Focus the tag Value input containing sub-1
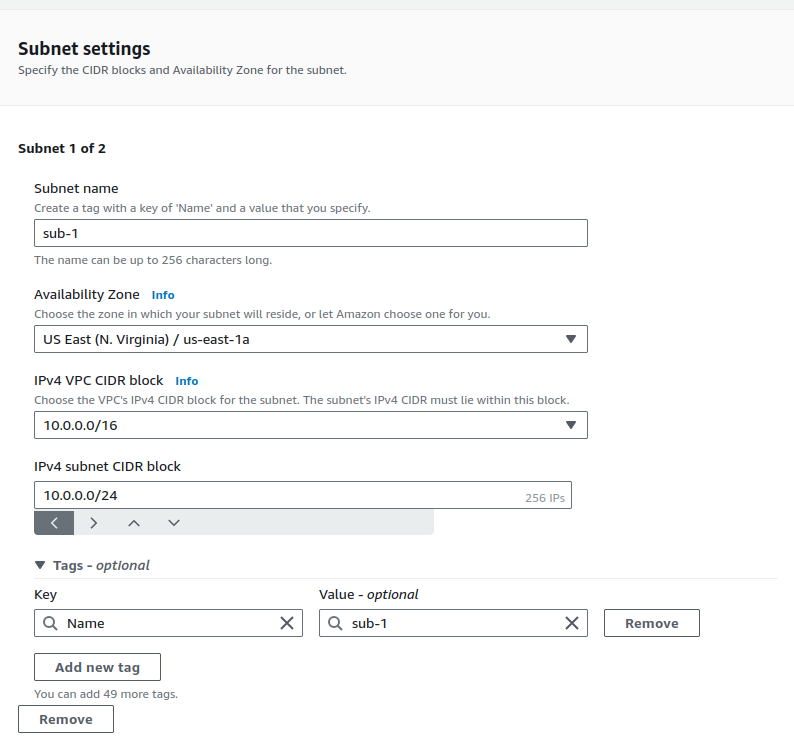 [x=450, y=623]
